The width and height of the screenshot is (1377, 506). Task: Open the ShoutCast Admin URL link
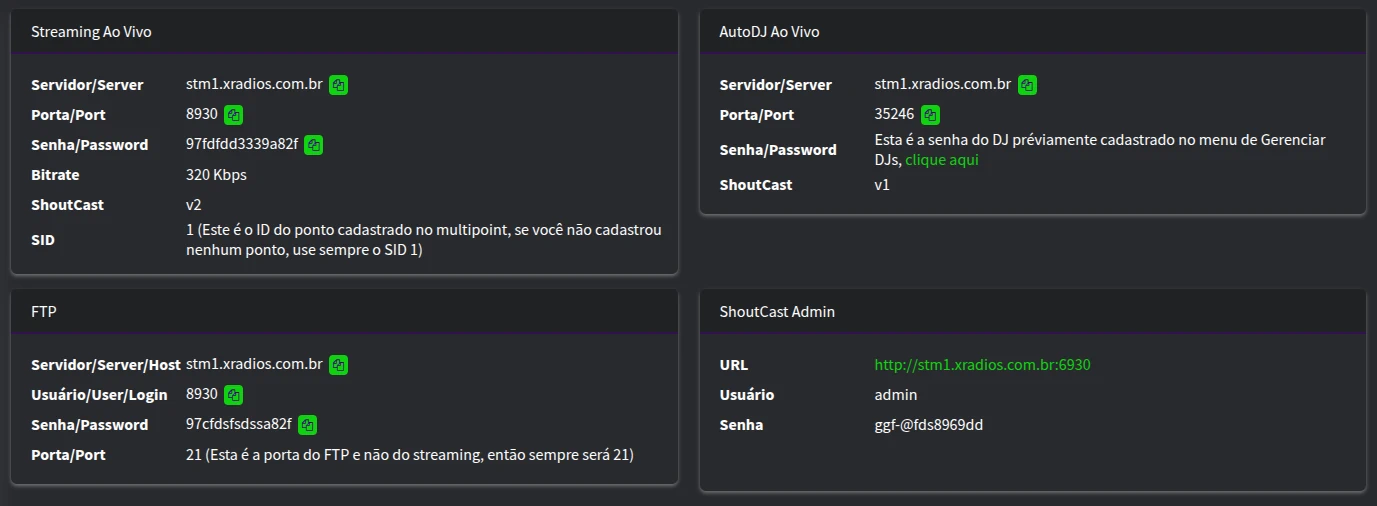point(982,365)
